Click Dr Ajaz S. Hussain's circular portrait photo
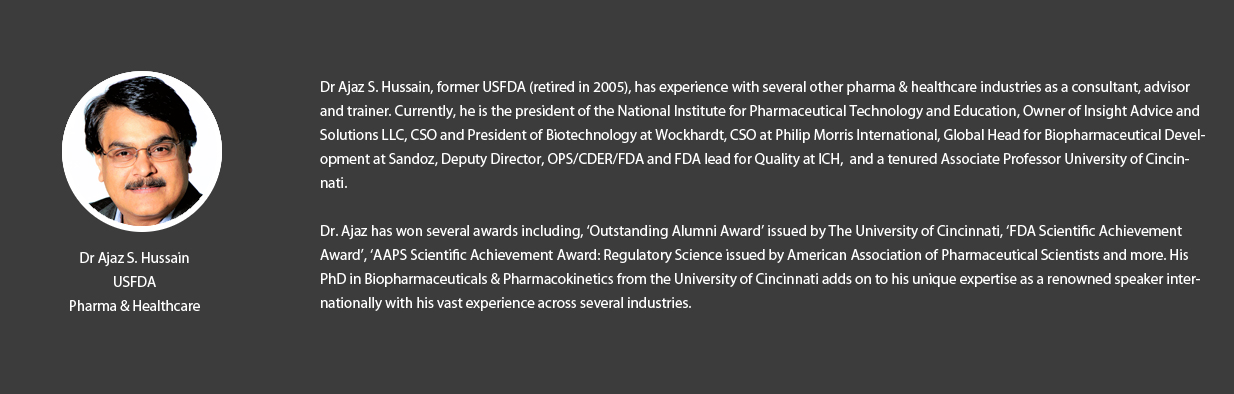 [142, 151]
